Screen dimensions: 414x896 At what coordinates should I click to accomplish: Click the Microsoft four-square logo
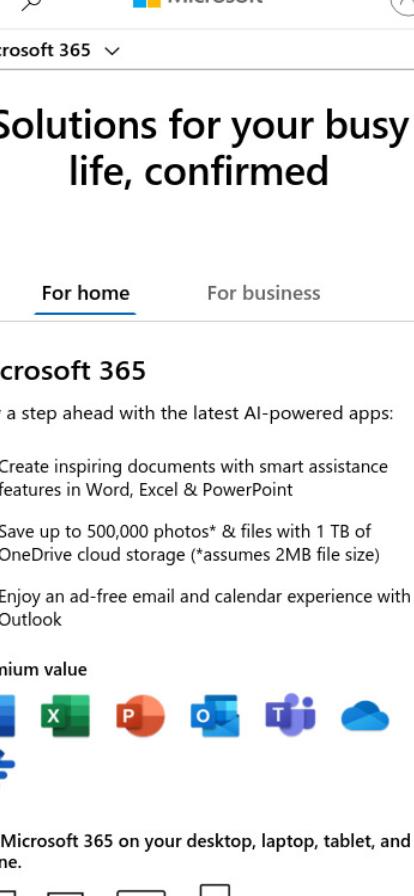pyautogui.click(x=147, y=3)
